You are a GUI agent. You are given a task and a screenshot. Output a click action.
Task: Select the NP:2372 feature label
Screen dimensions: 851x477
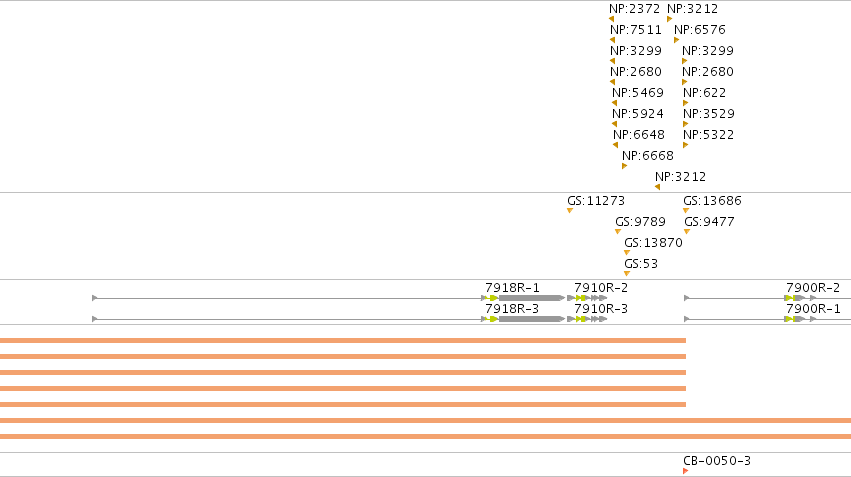point(634,9)
